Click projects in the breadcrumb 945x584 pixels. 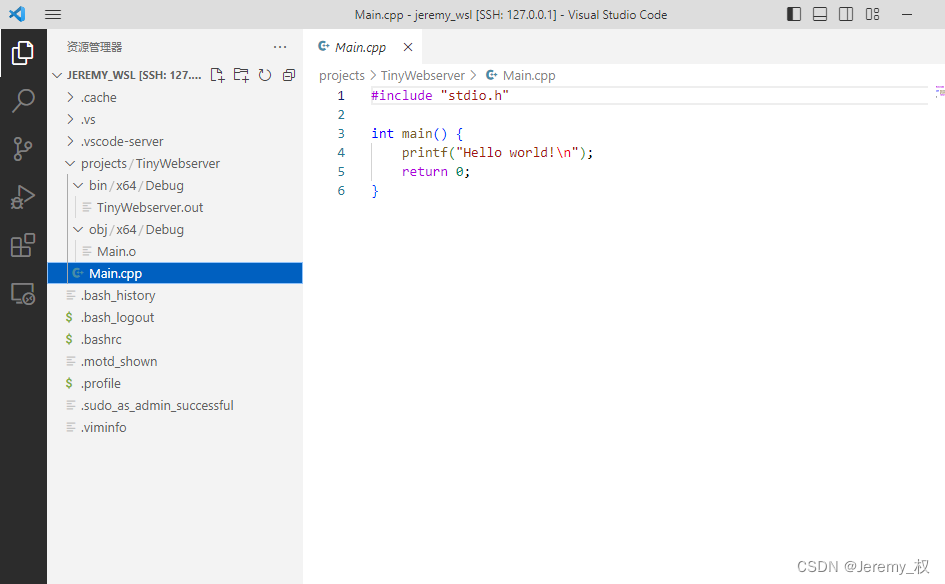click(342, 75)
